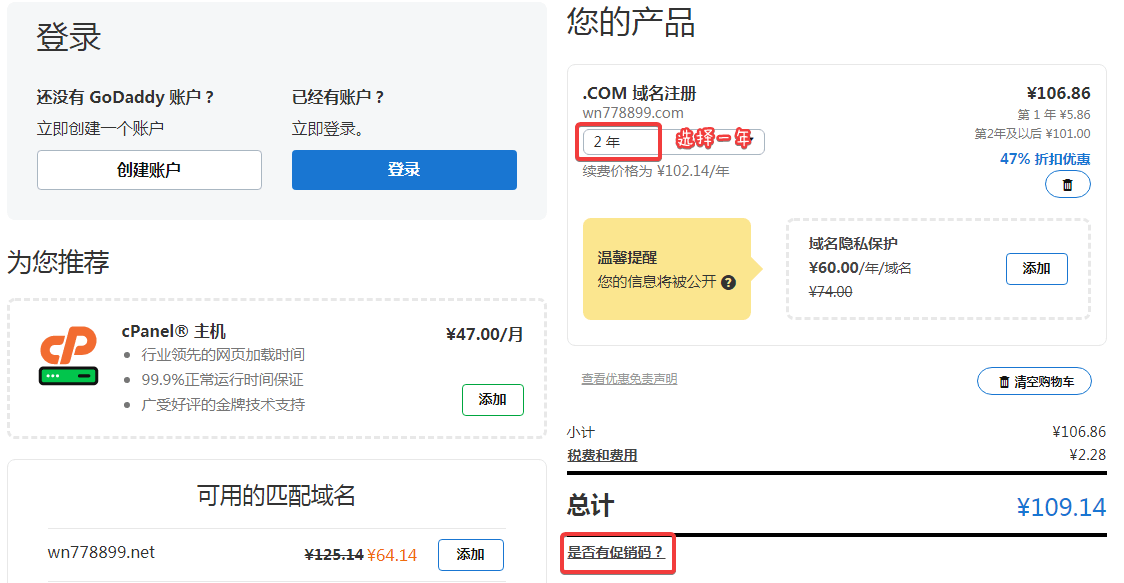Click the yellow 温馨提醒 notice box

[x=666, y=269]
